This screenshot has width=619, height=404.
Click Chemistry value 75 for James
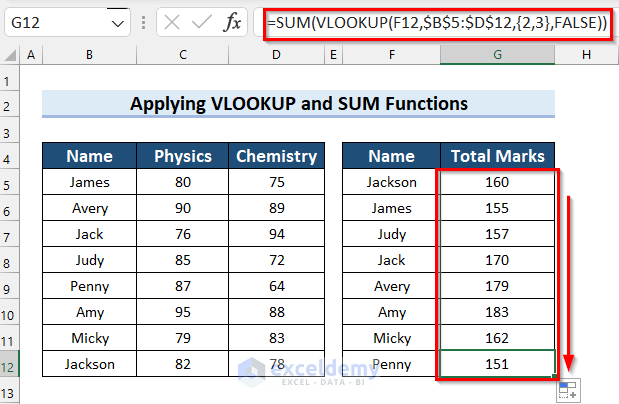point(276,182)
